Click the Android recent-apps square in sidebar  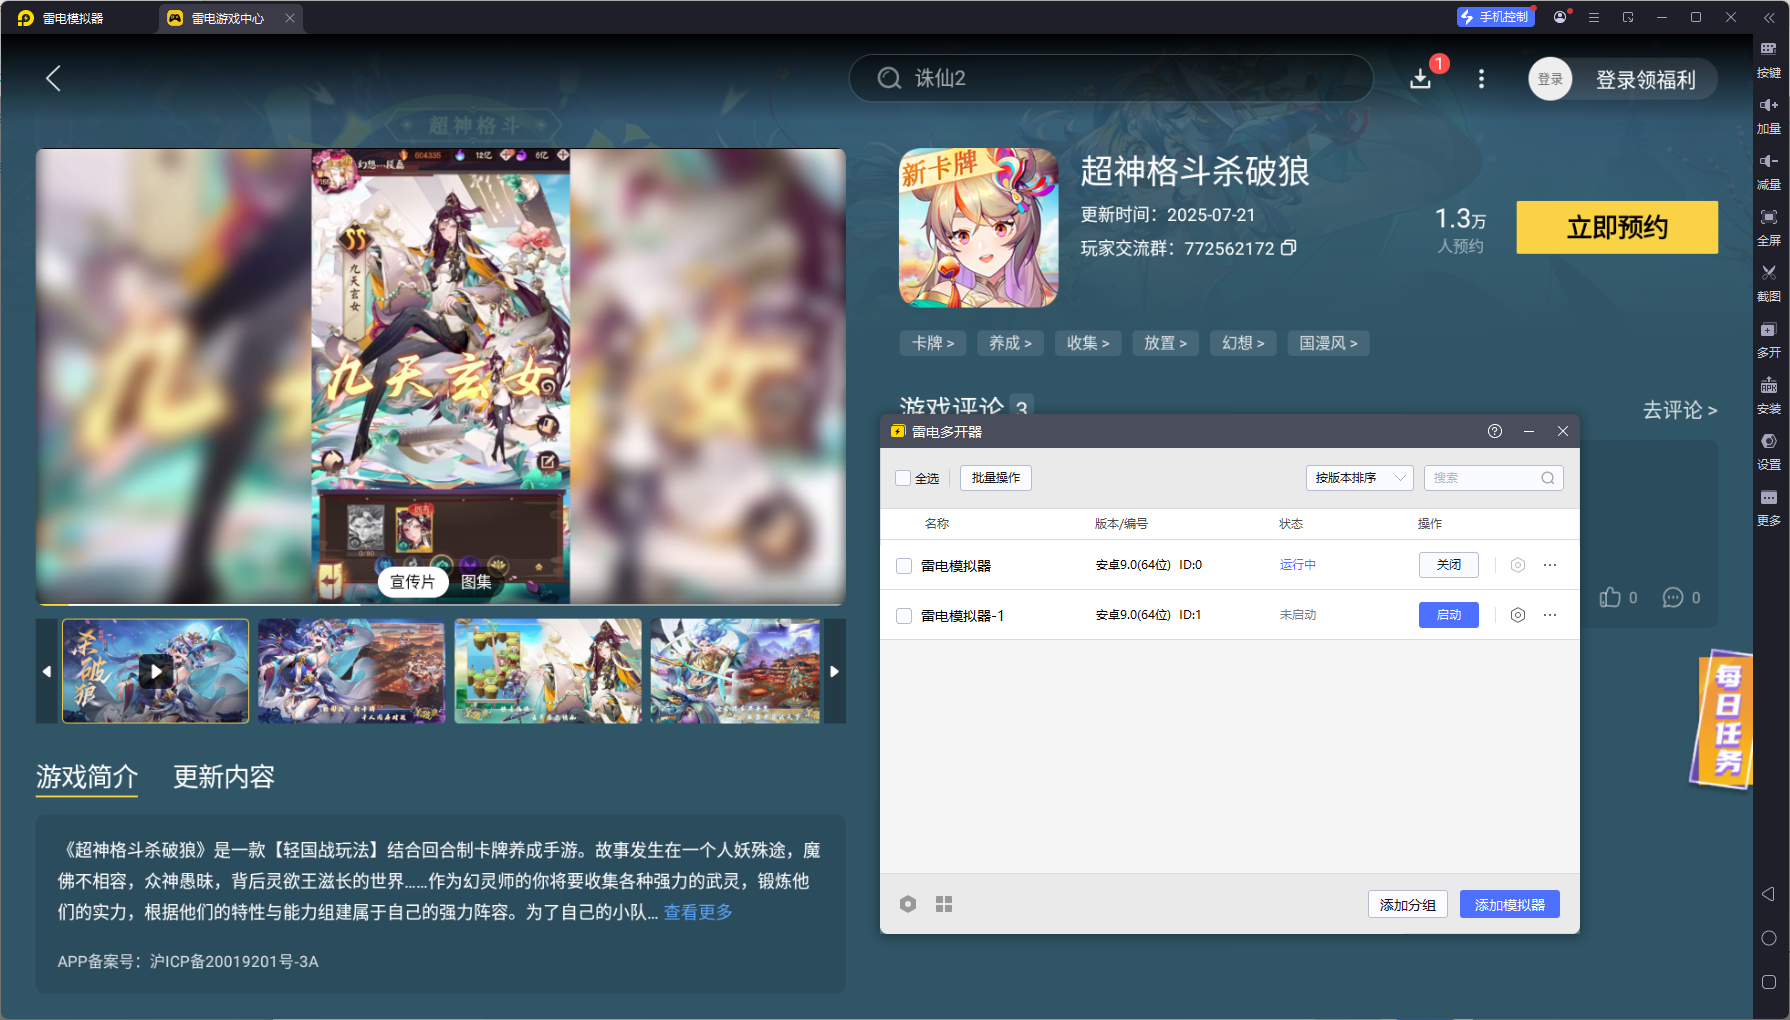point(1768,982)
